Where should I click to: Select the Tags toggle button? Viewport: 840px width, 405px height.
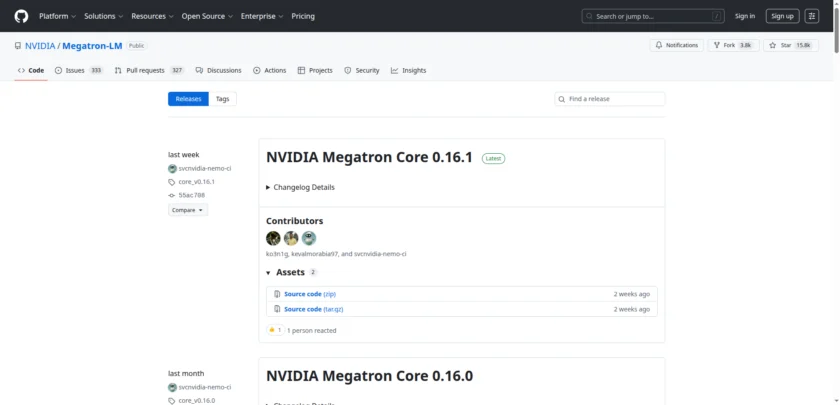(222, 99)
